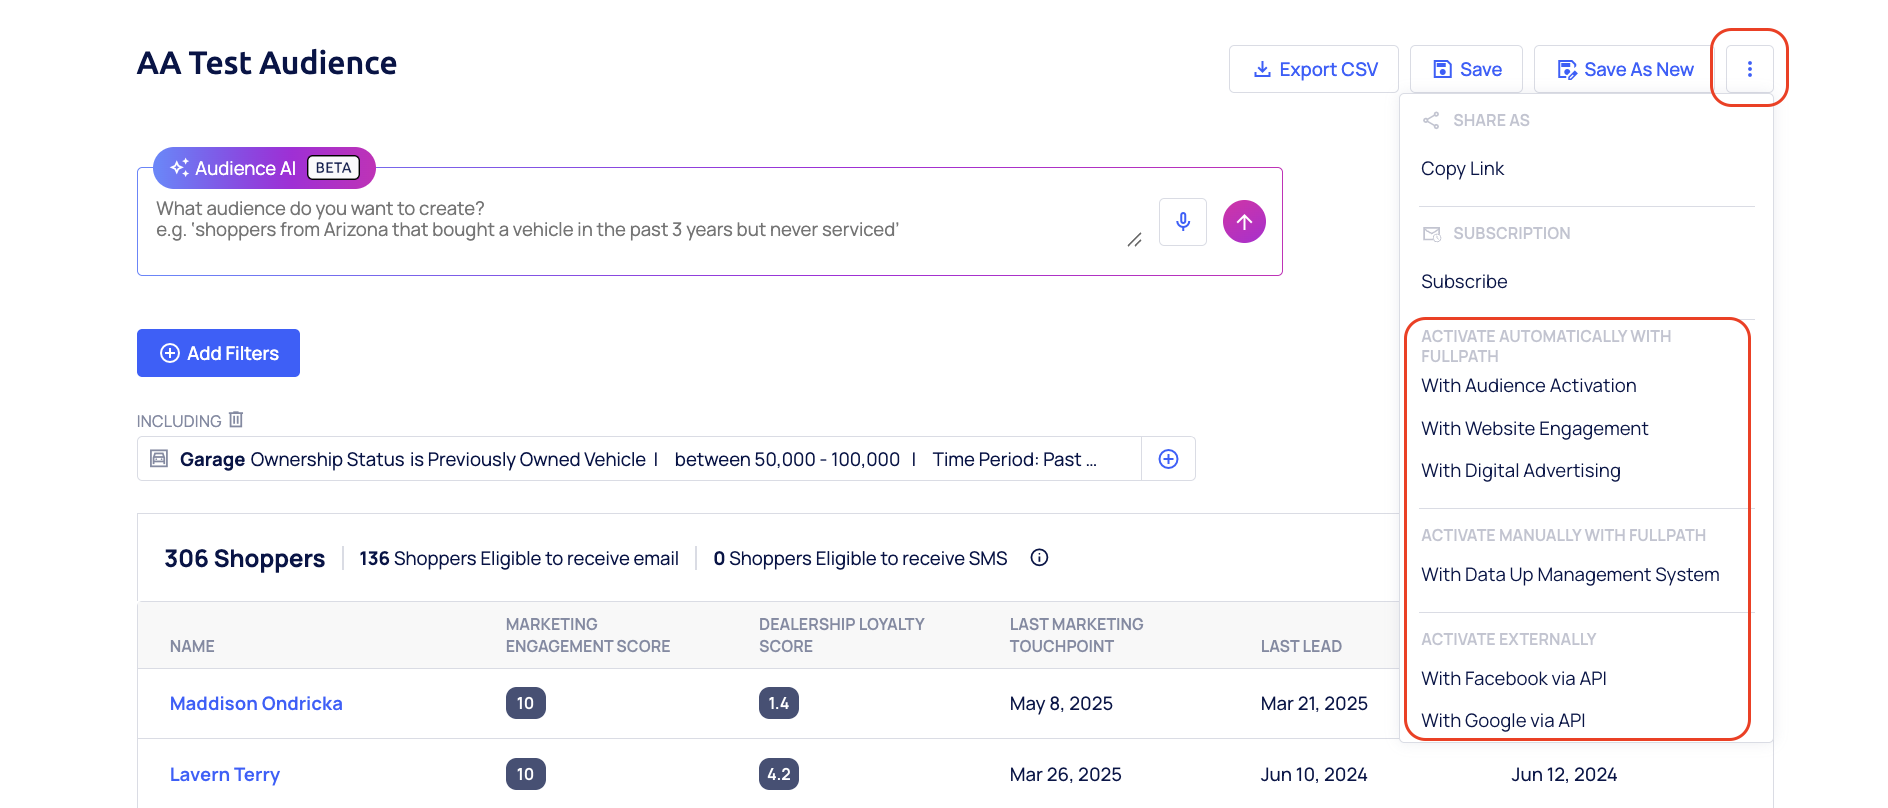Pick With Data Up Management System

click(x=1570, y=575)
